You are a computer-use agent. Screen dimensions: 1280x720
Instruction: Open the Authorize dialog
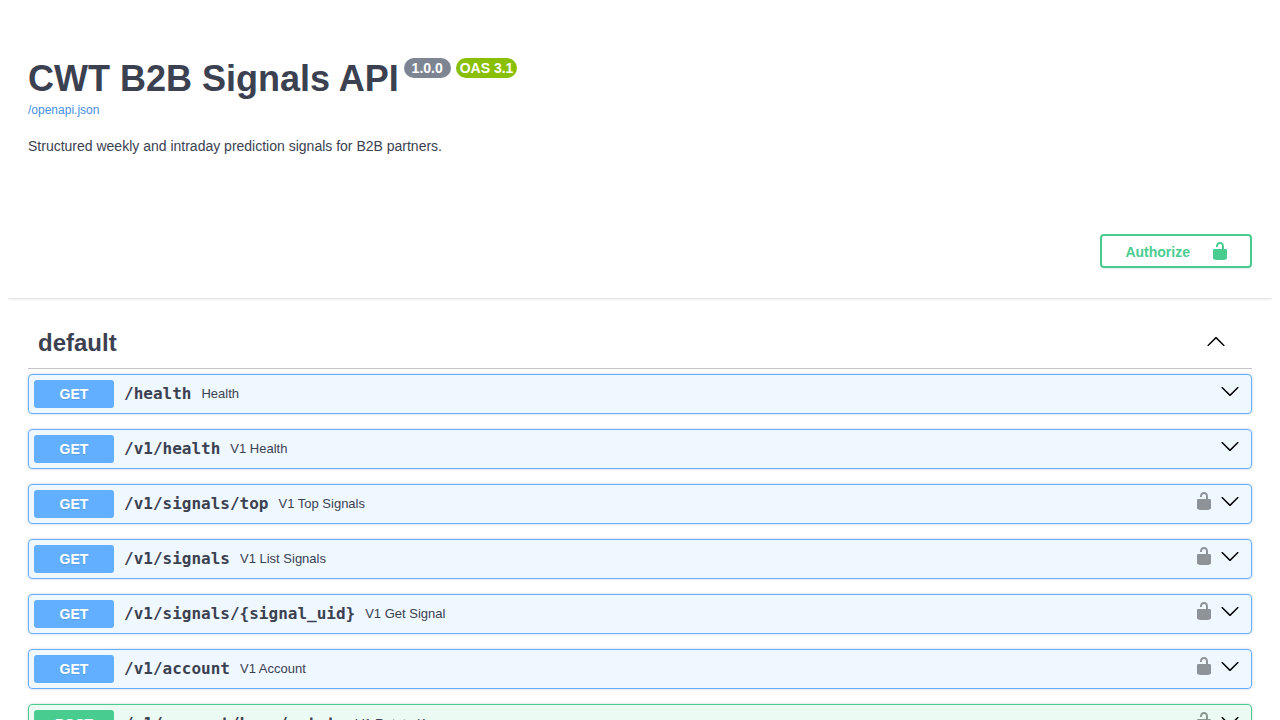1176,251
